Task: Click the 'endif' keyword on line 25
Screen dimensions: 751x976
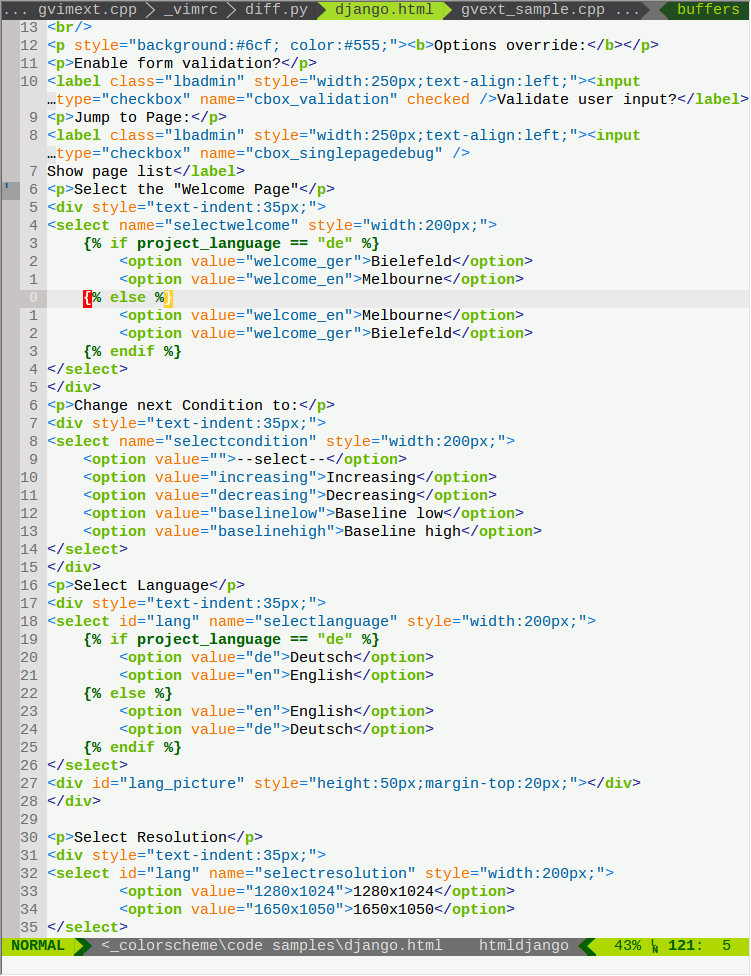Action: click(x=132, y=748)
